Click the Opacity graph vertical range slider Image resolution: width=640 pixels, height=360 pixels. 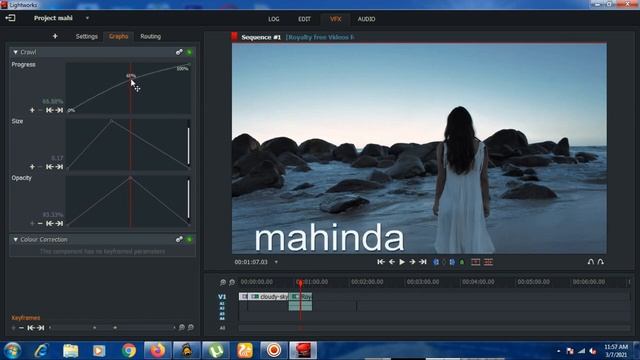189,200
